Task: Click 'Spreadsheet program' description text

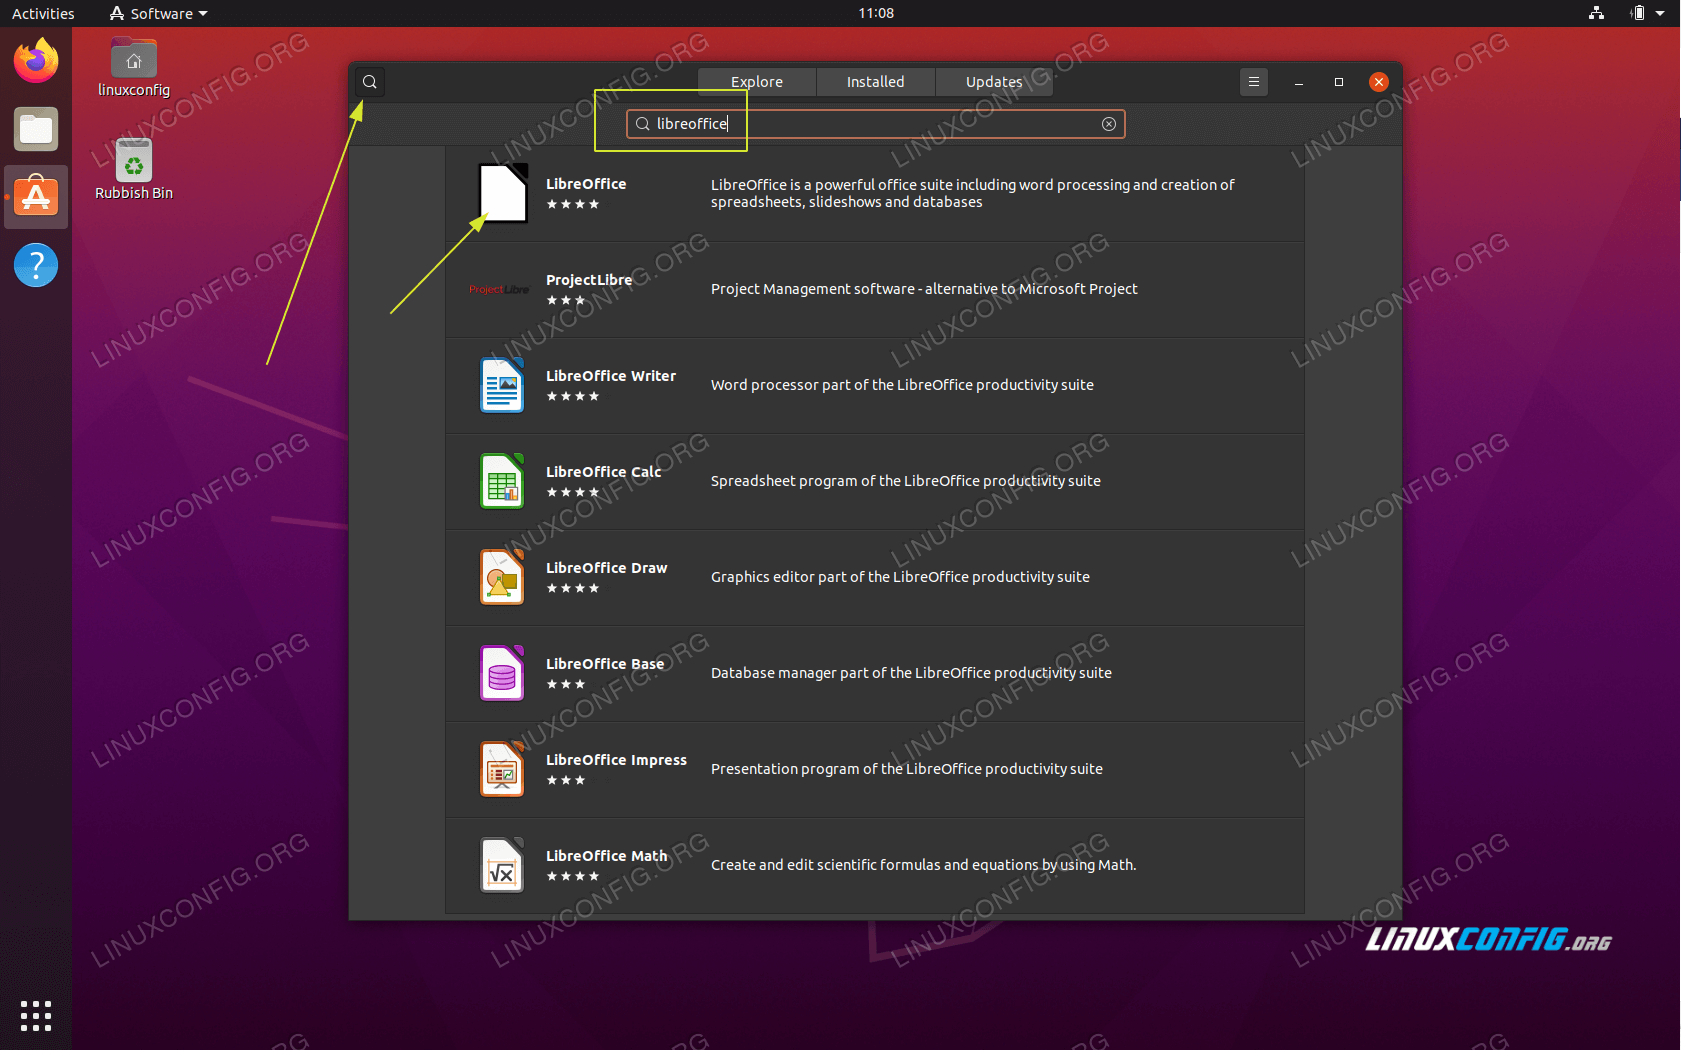Action: pos(906,481)
